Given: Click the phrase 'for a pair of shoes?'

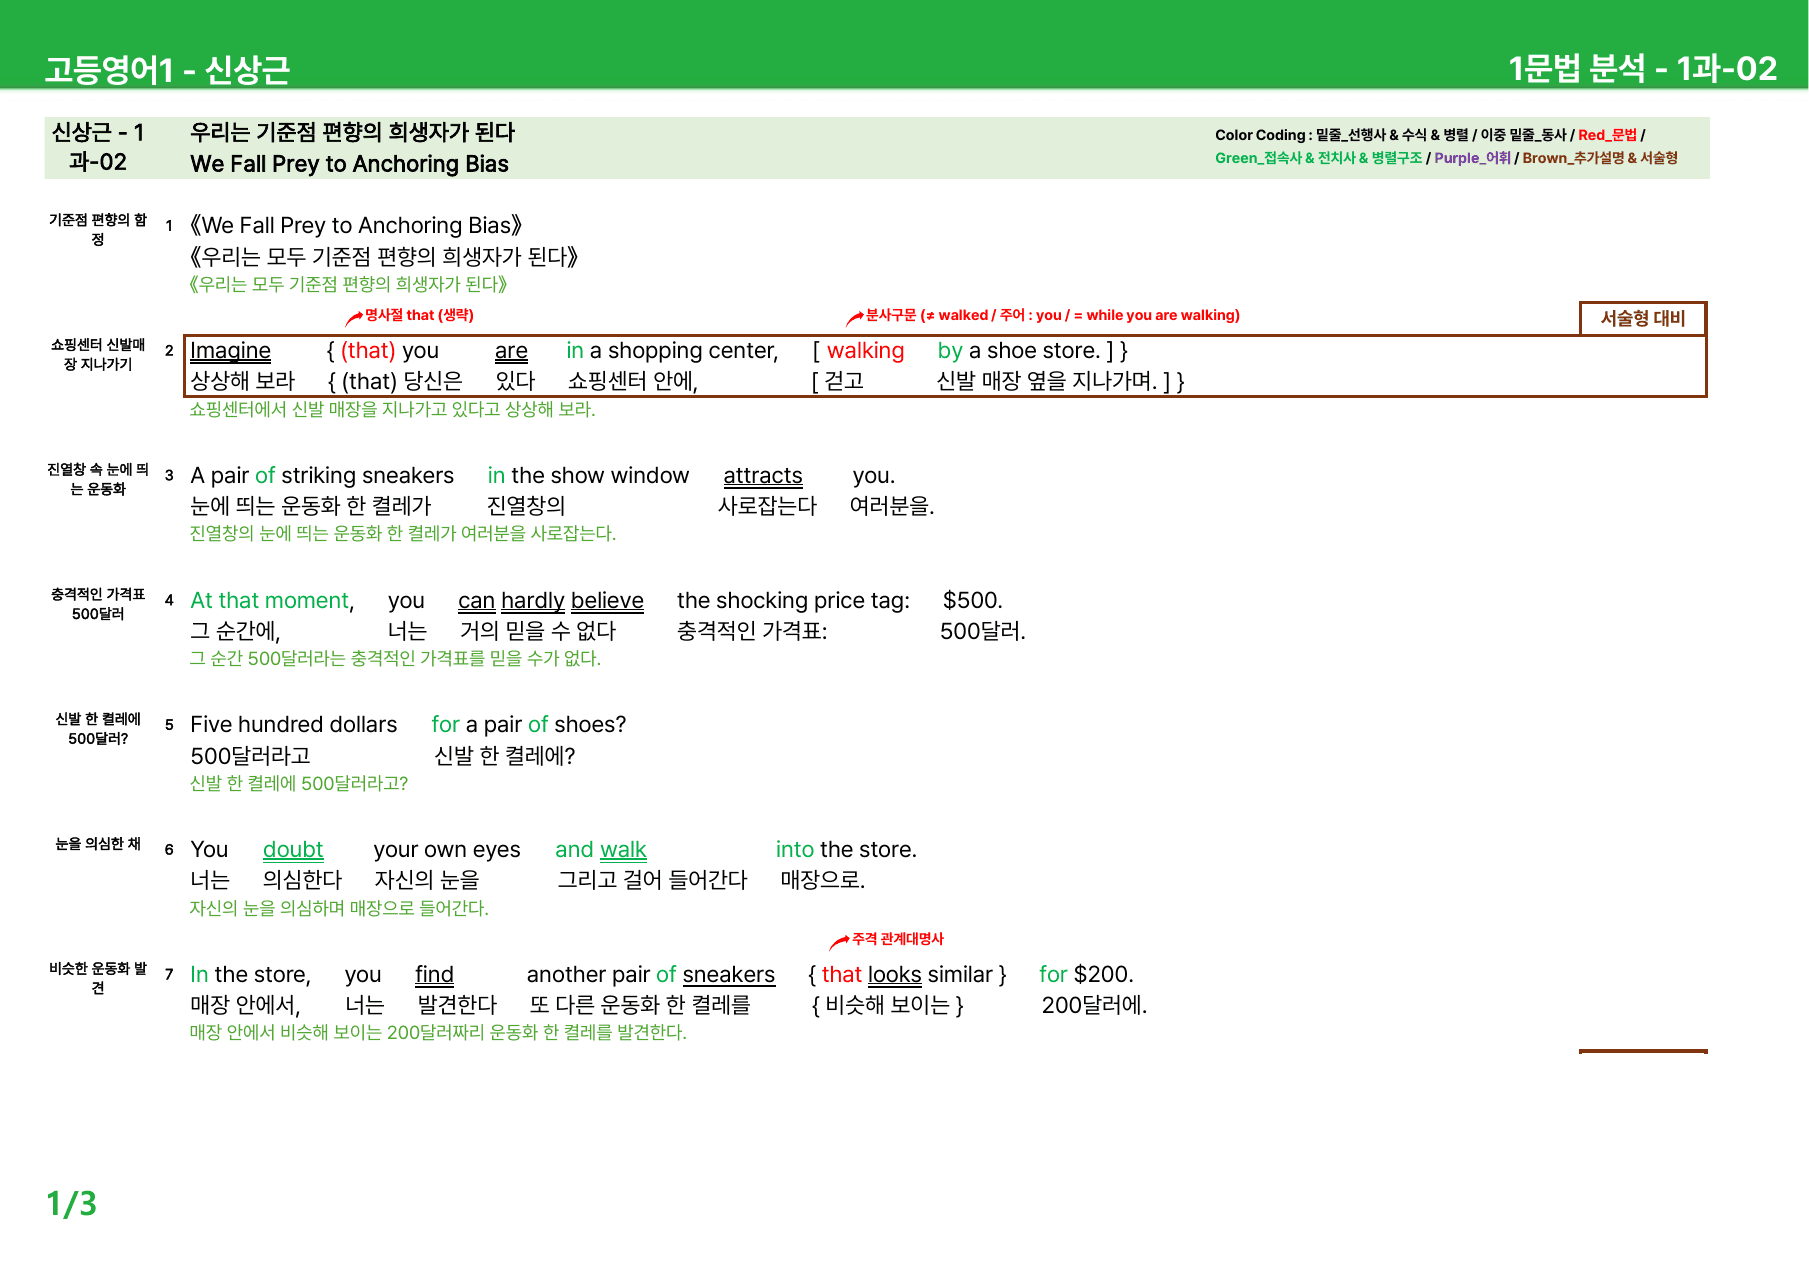Looking at the screenshot, I should pyautogui.click(x=529, y=724).
